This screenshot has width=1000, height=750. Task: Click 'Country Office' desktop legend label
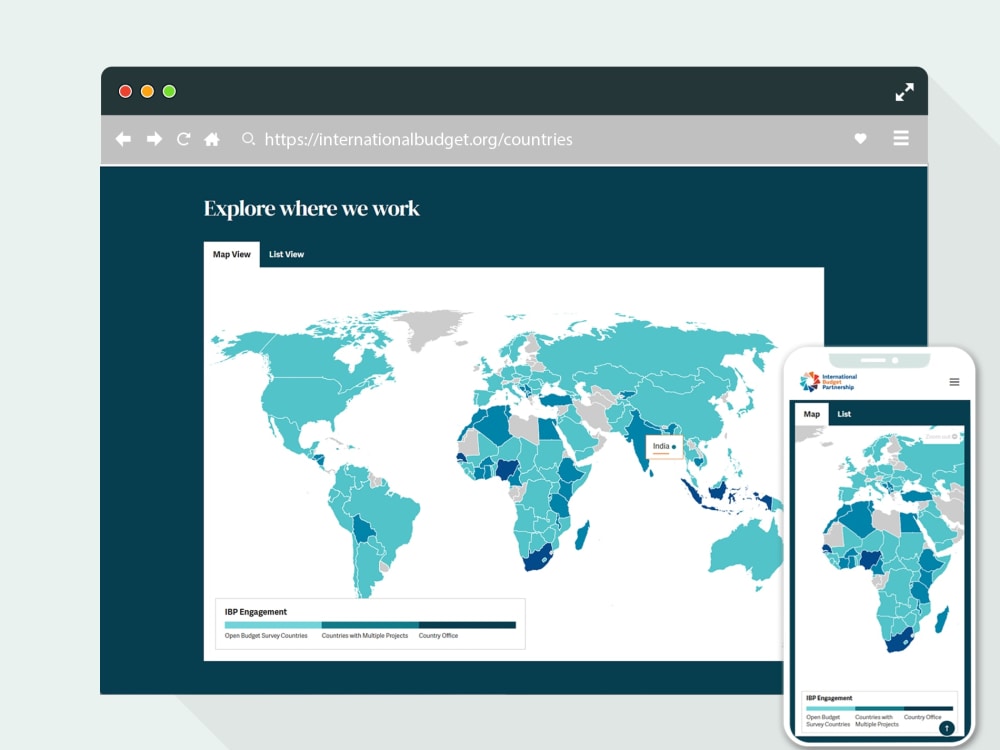pyautogui.click(x=438, y=636)
